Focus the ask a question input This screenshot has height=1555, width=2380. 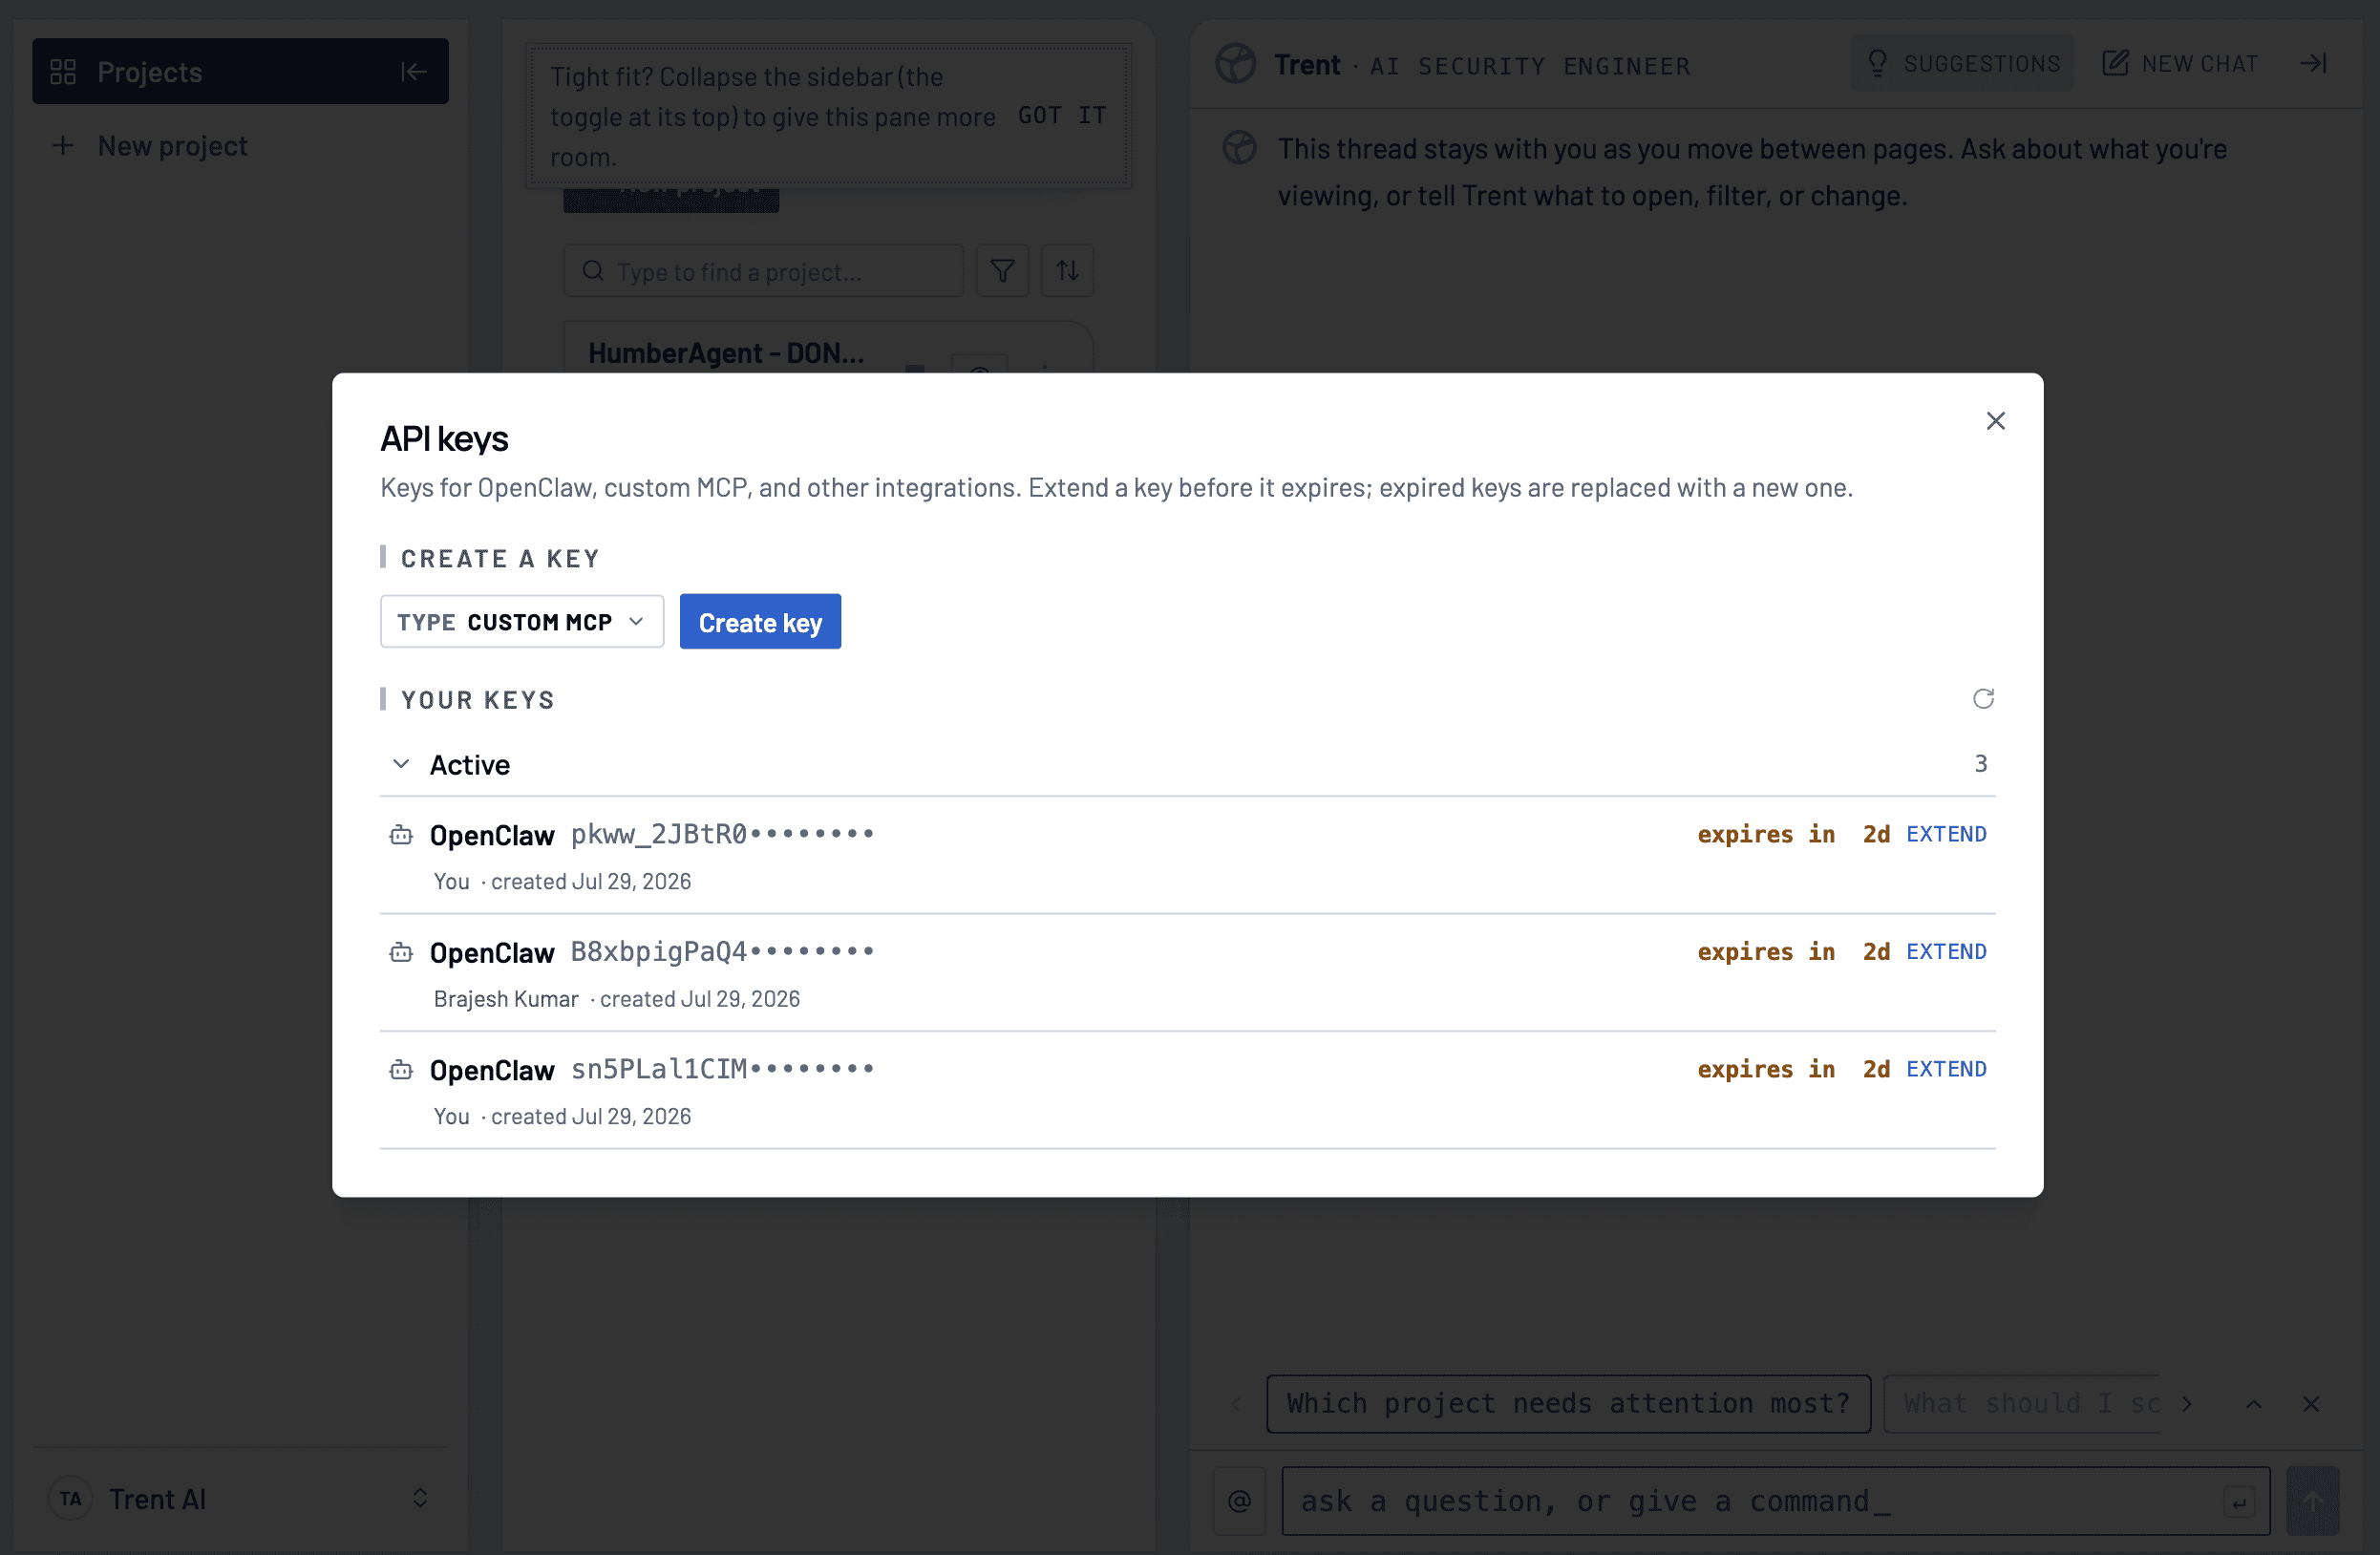pyautogui.click(x=1775, y=1501)
